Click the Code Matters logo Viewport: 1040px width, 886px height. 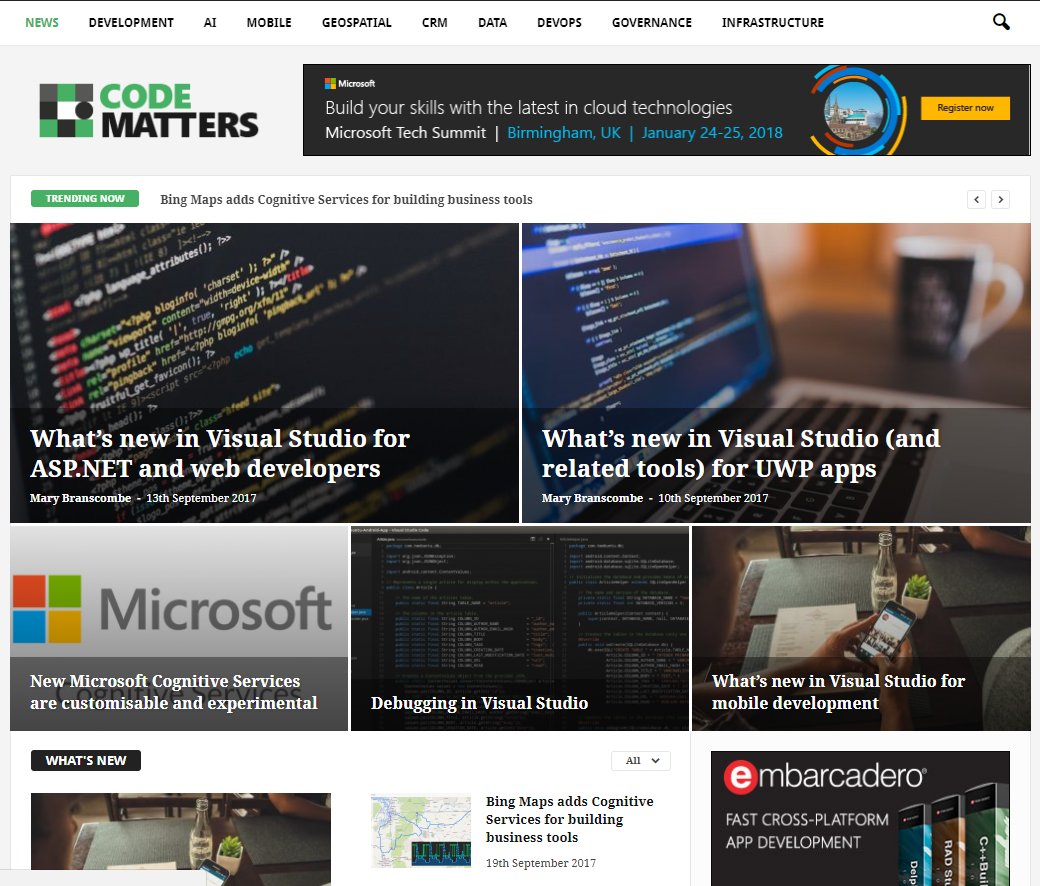[149, 110]
